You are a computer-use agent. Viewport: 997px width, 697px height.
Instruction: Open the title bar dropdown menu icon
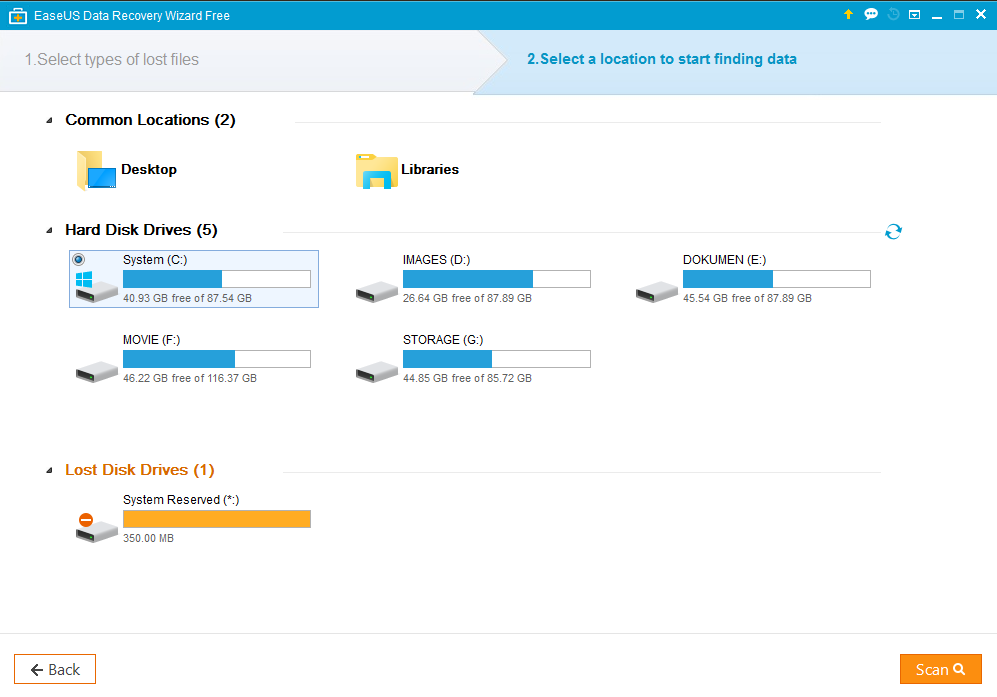click(915, 14)
